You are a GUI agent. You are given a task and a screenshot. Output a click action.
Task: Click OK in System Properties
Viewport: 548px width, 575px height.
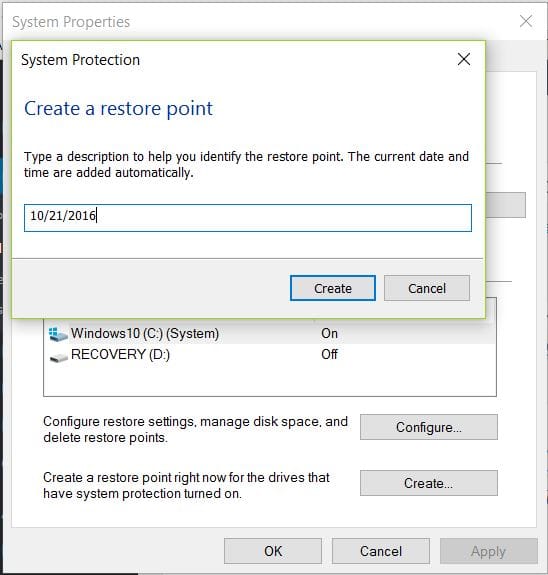pyautogui.click(x=273, y=551)
